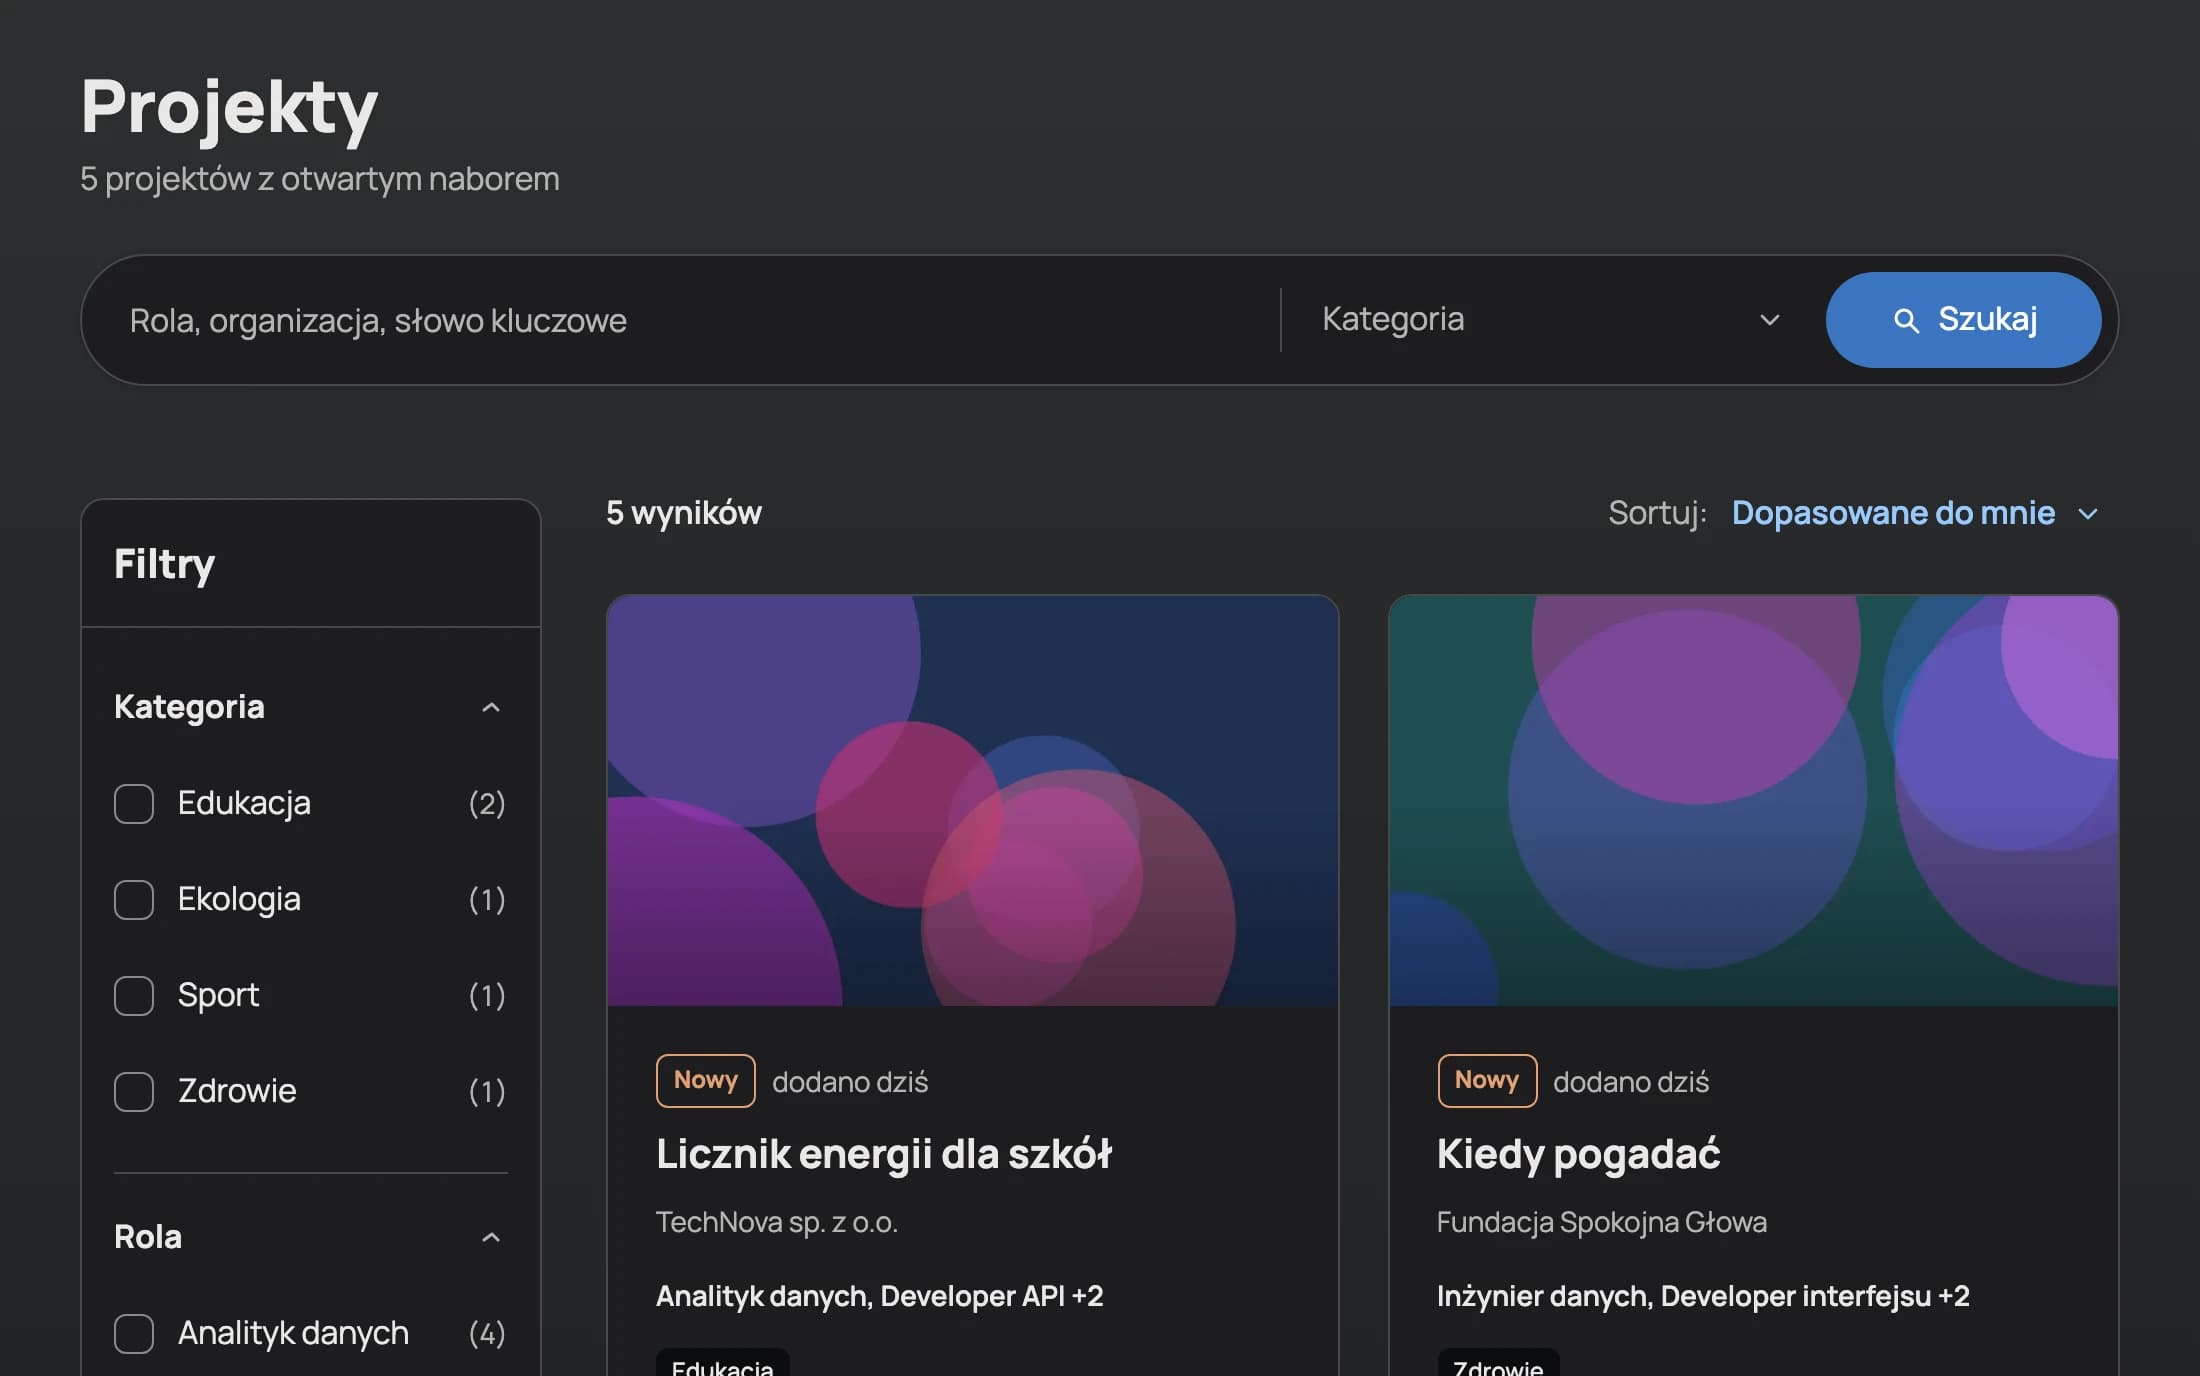Open Licznik energii dla szkół project title
Viewport: 2200px width, 1376px height.
click(884, 1154)
